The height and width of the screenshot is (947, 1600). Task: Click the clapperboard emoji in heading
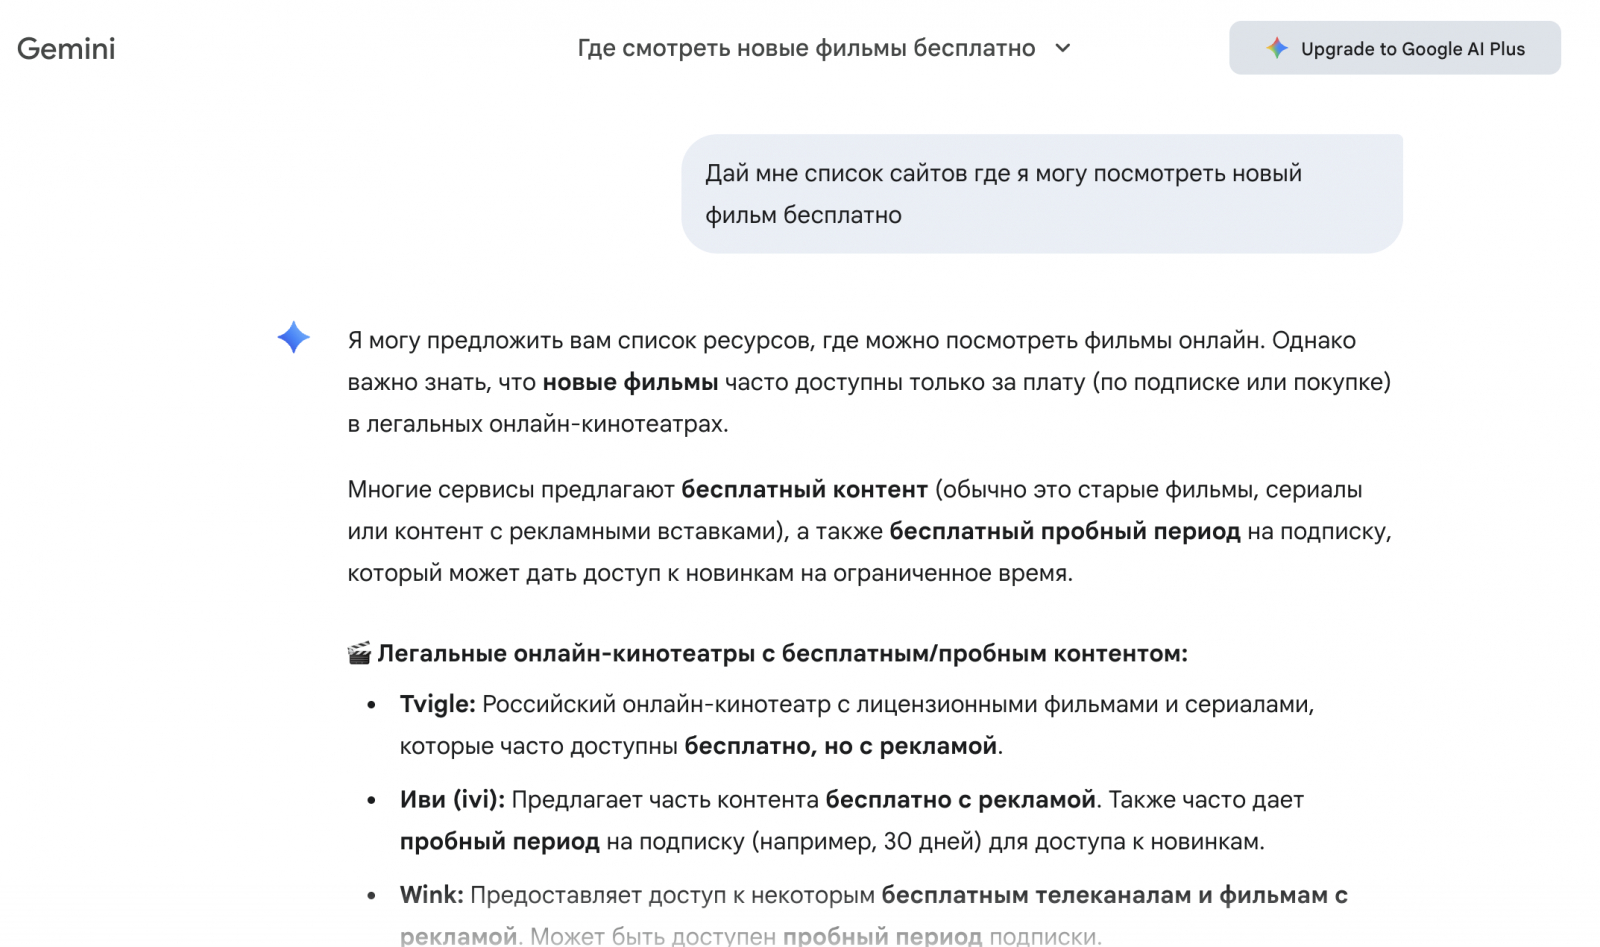(x=359, y=654)
